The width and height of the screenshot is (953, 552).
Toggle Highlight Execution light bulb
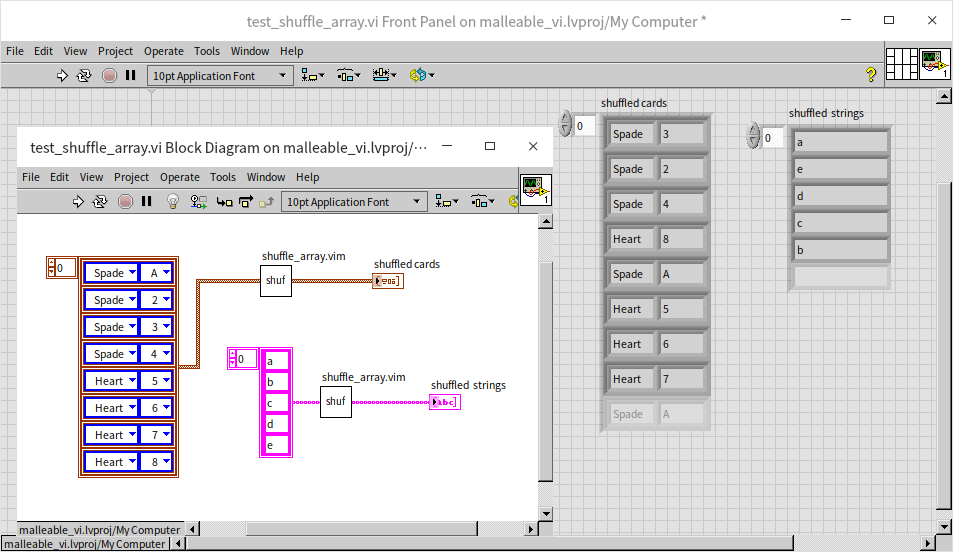(x=172, y=202)
